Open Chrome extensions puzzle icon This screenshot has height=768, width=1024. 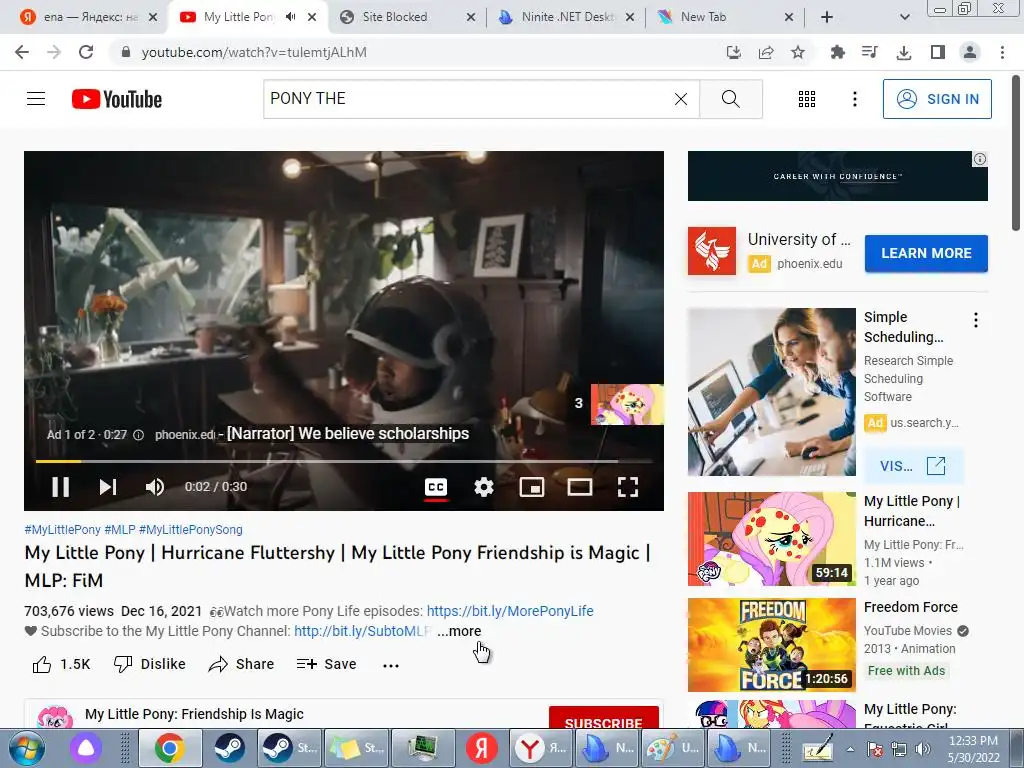(x=837, y=52)
